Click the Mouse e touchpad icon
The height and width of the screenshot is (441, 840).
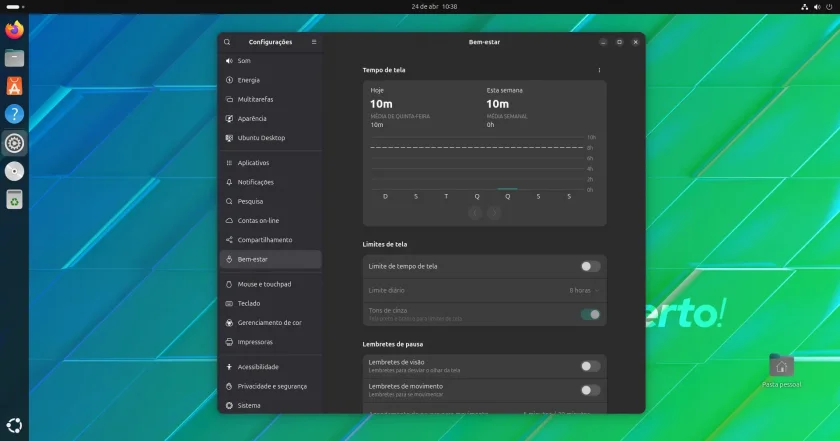229,285
